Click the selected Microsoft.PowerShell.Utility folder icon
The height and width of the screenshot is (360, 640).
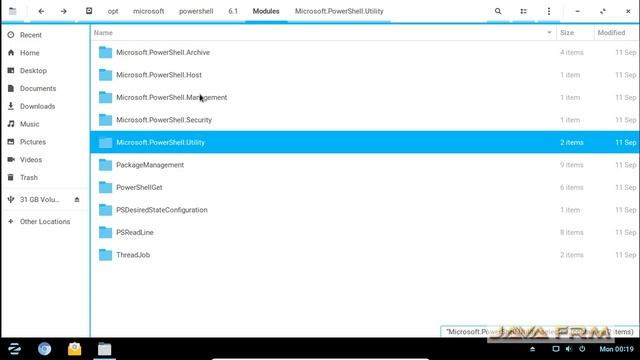pyautogui.click(x=105, y=142)
